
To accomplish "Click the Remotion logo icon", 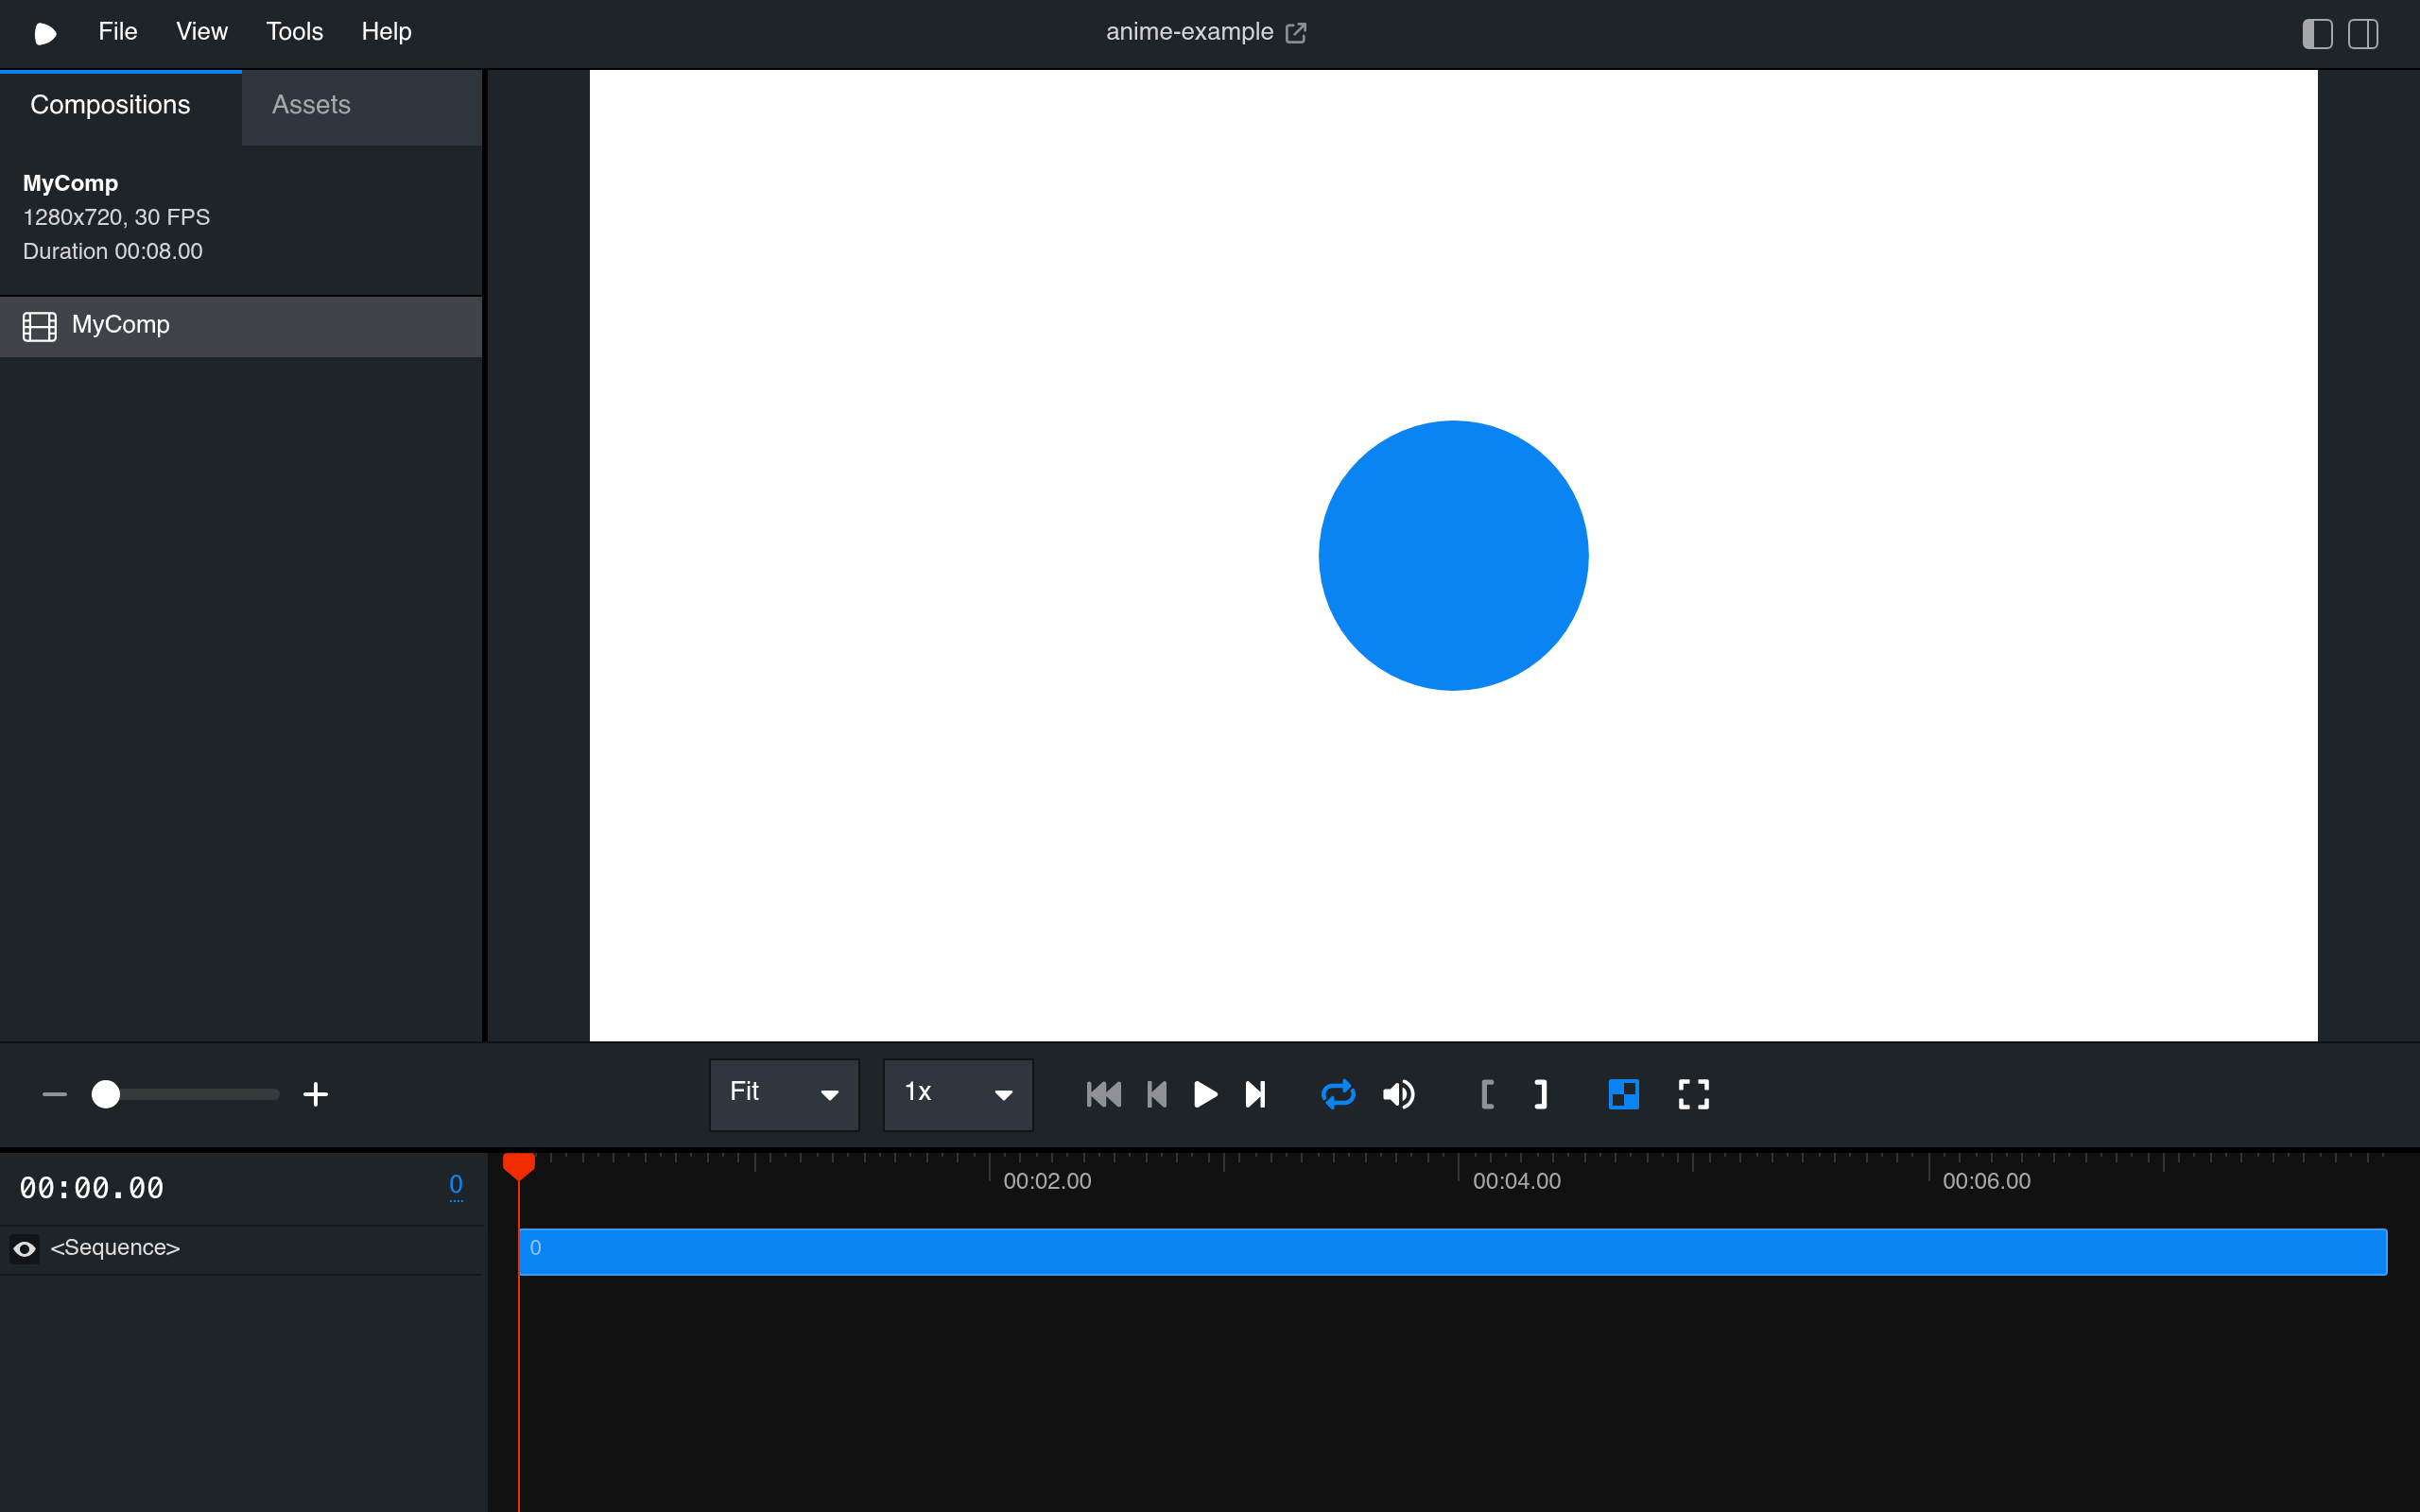I will tap(45, 33).
